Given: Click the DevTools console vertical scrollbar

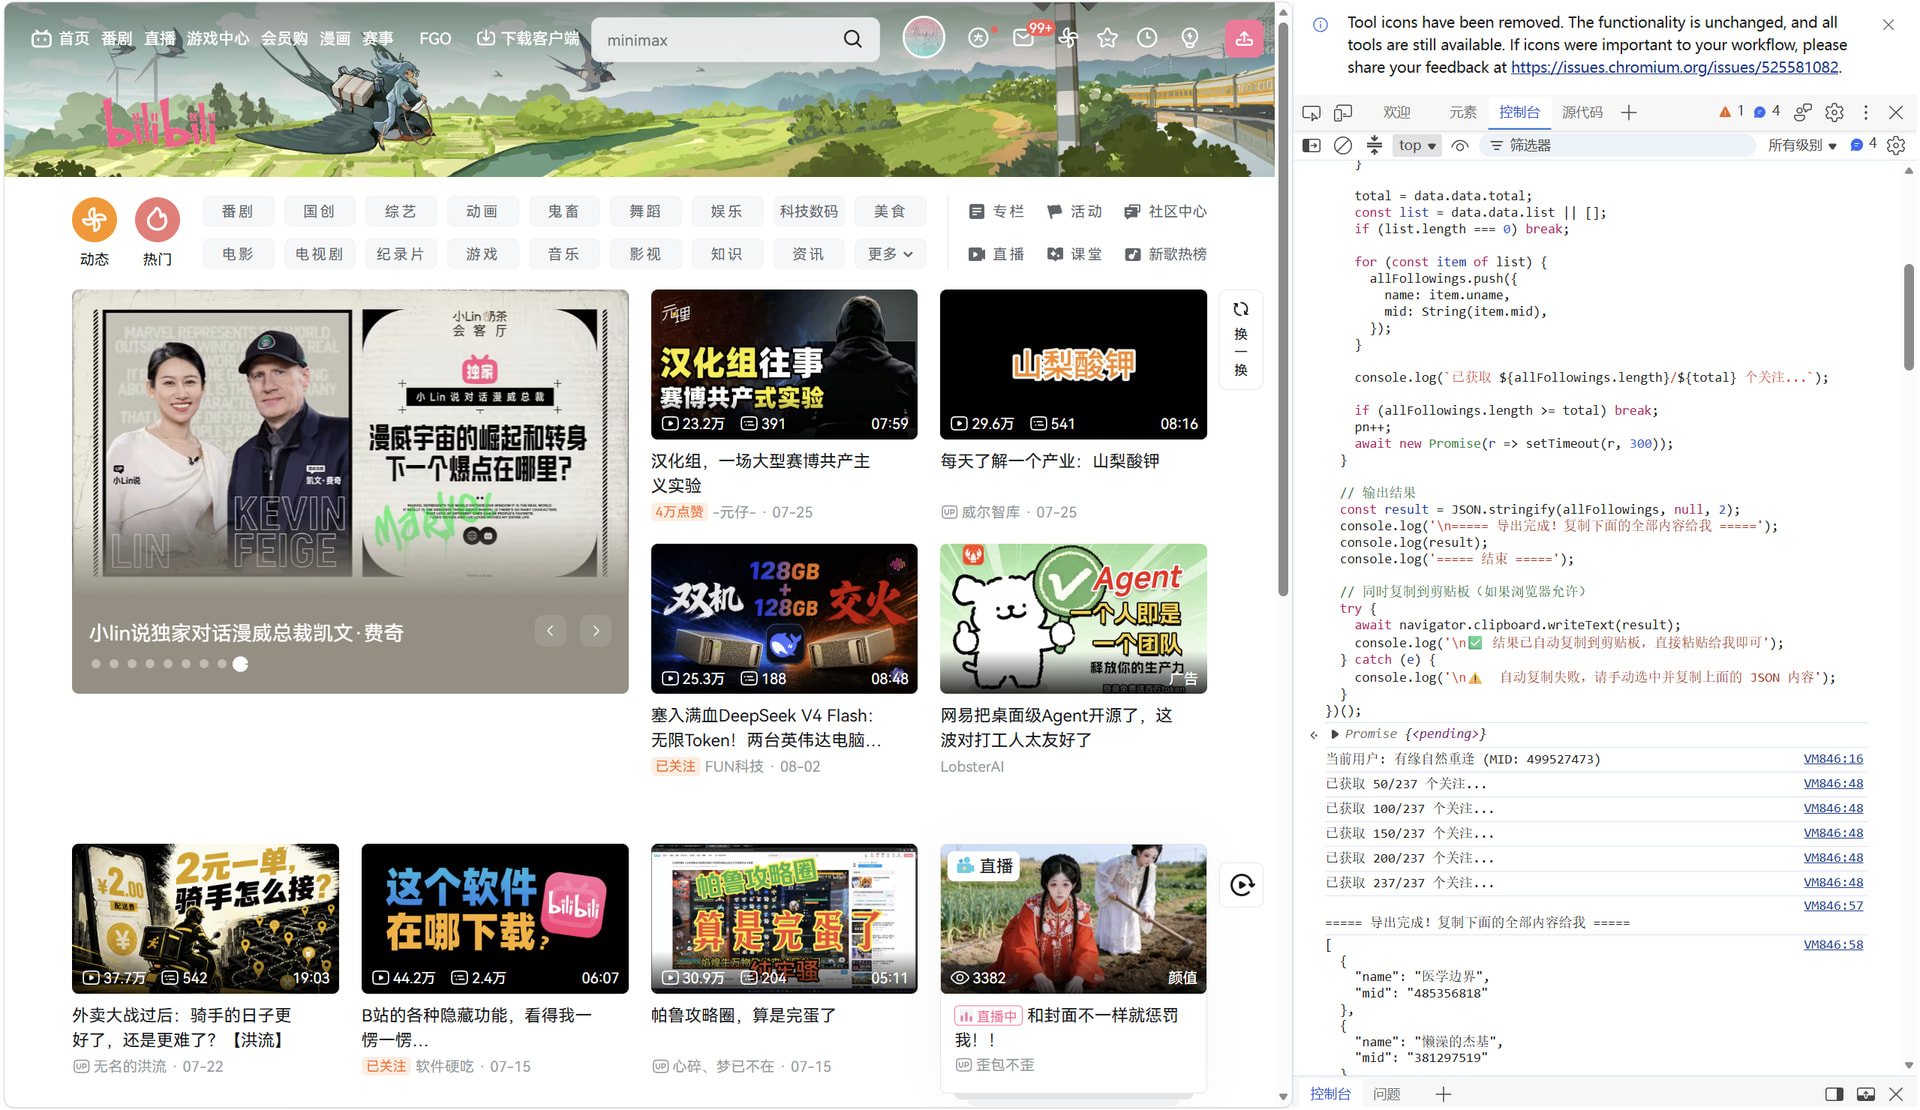Looking at the screenshot, I should [1909, 316].
